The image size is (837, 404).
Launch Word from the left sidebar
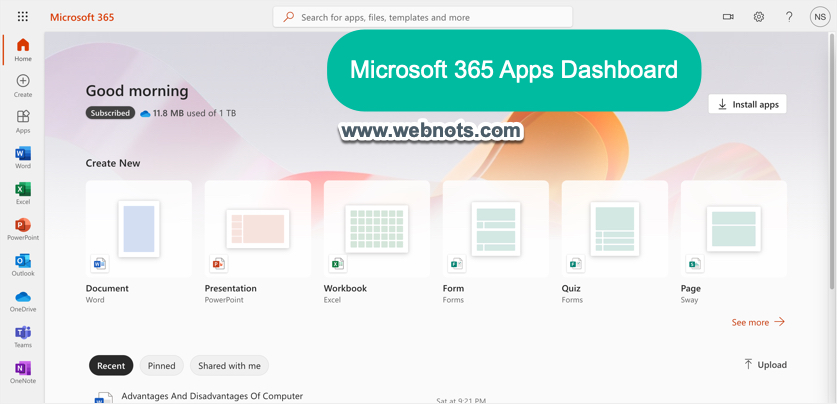coord(23,157)
